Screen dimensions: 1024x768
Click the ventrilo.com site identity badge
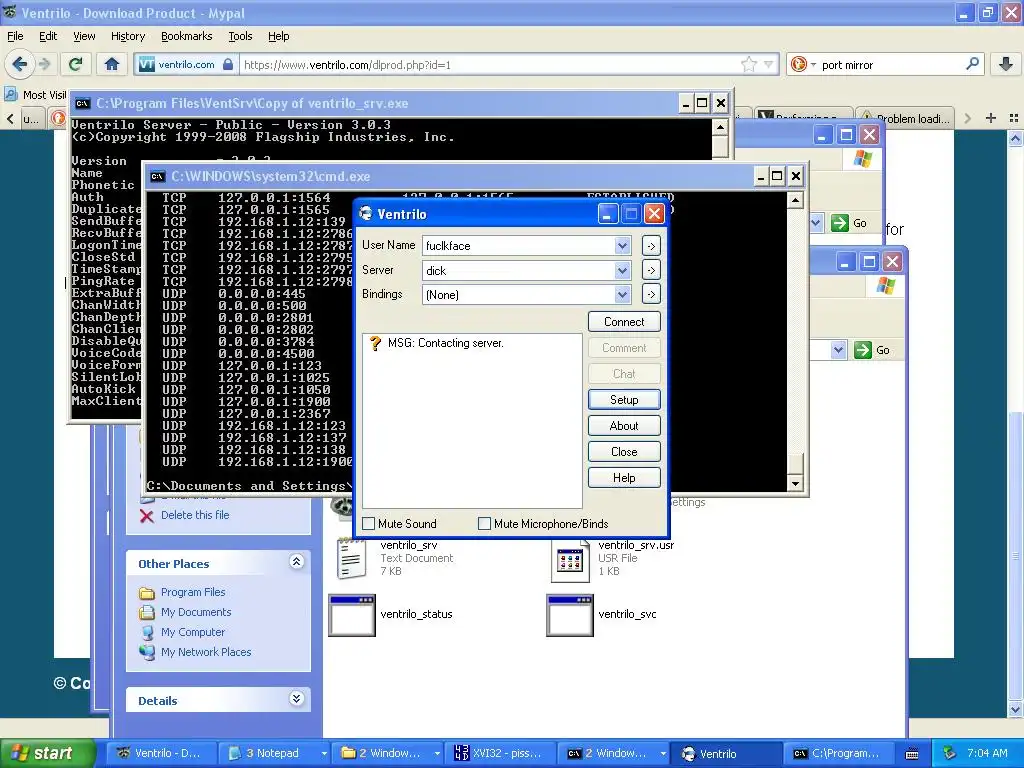pos(185,64)
